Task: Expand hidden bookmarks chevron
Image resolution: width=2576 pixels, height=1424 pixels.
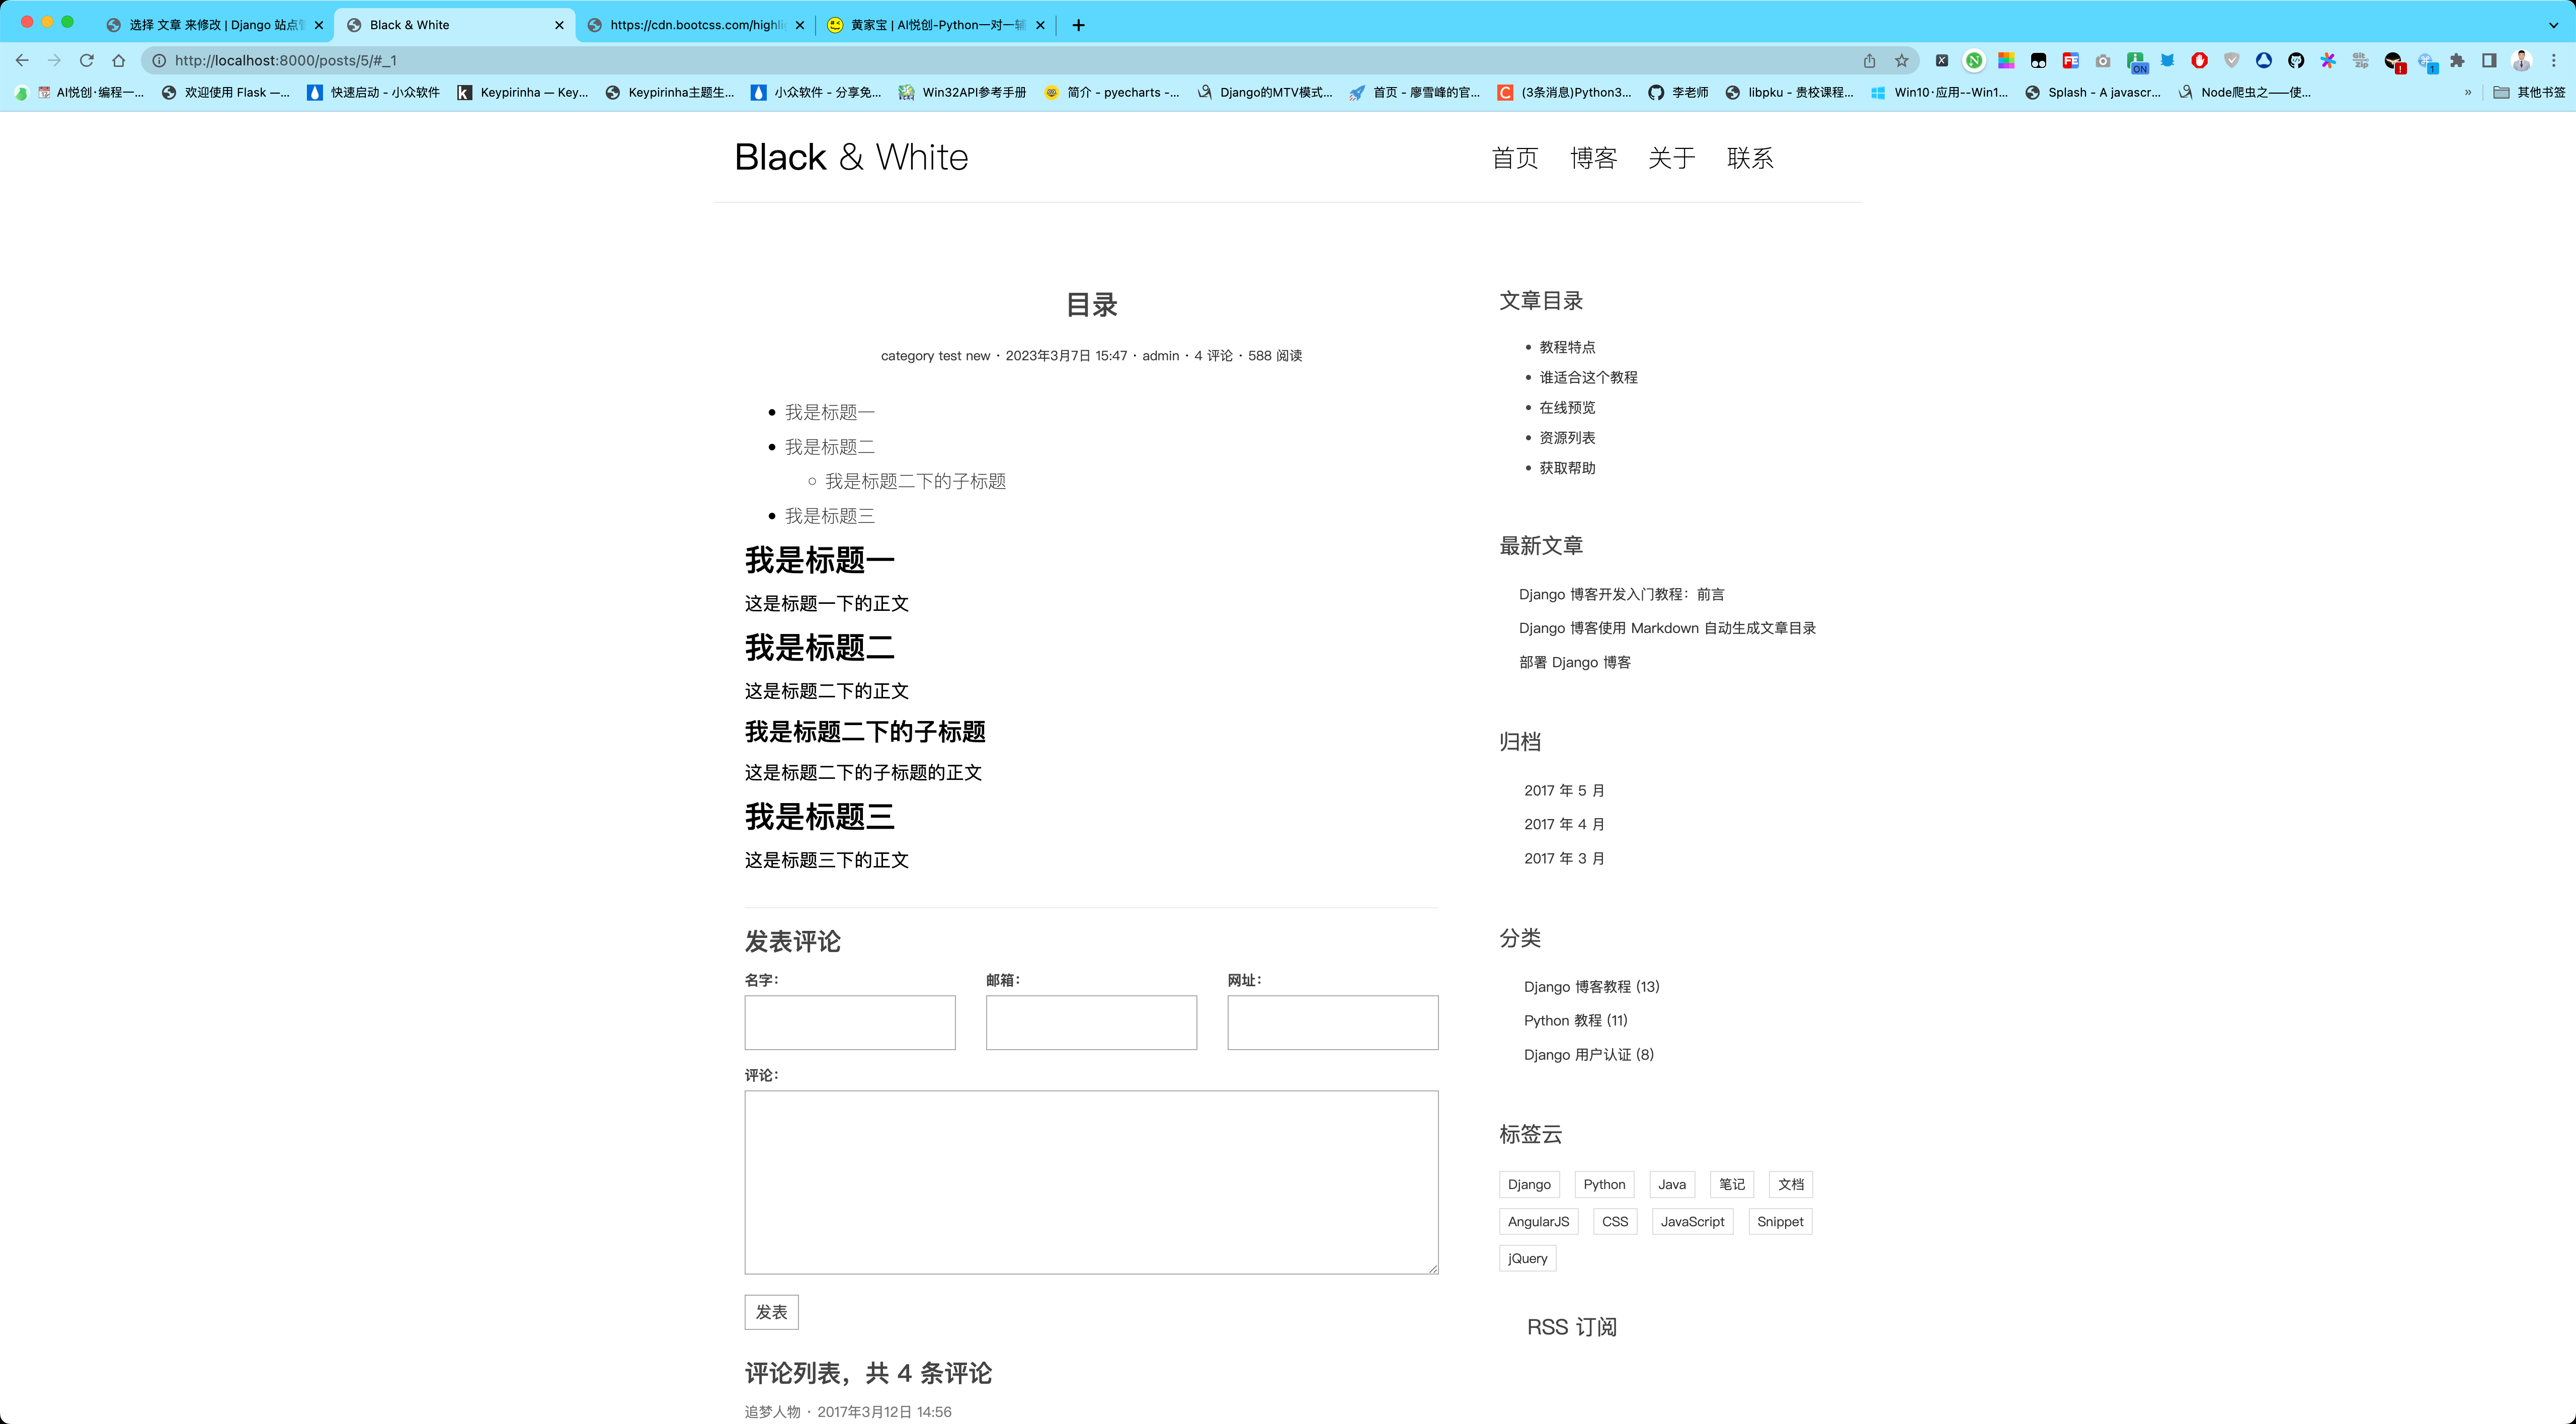Action: coord(2468,92)
